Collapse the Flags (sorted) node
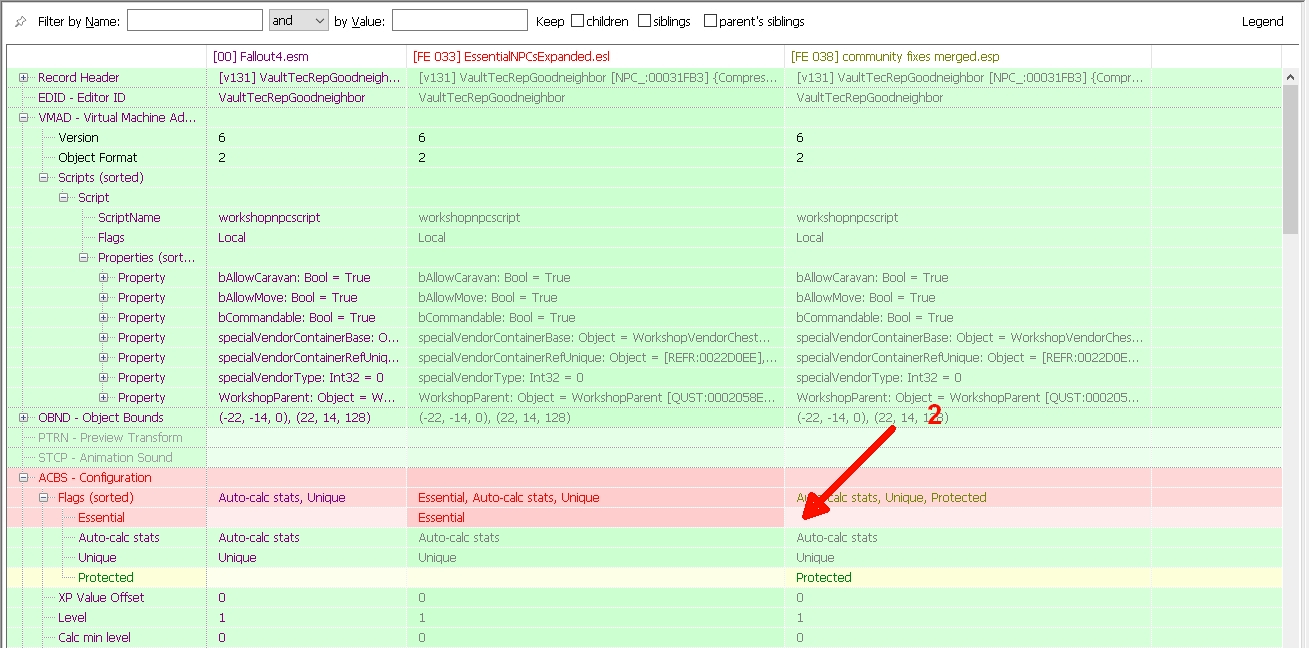Viewport: 1309px width, 648px height. [44, 498]
